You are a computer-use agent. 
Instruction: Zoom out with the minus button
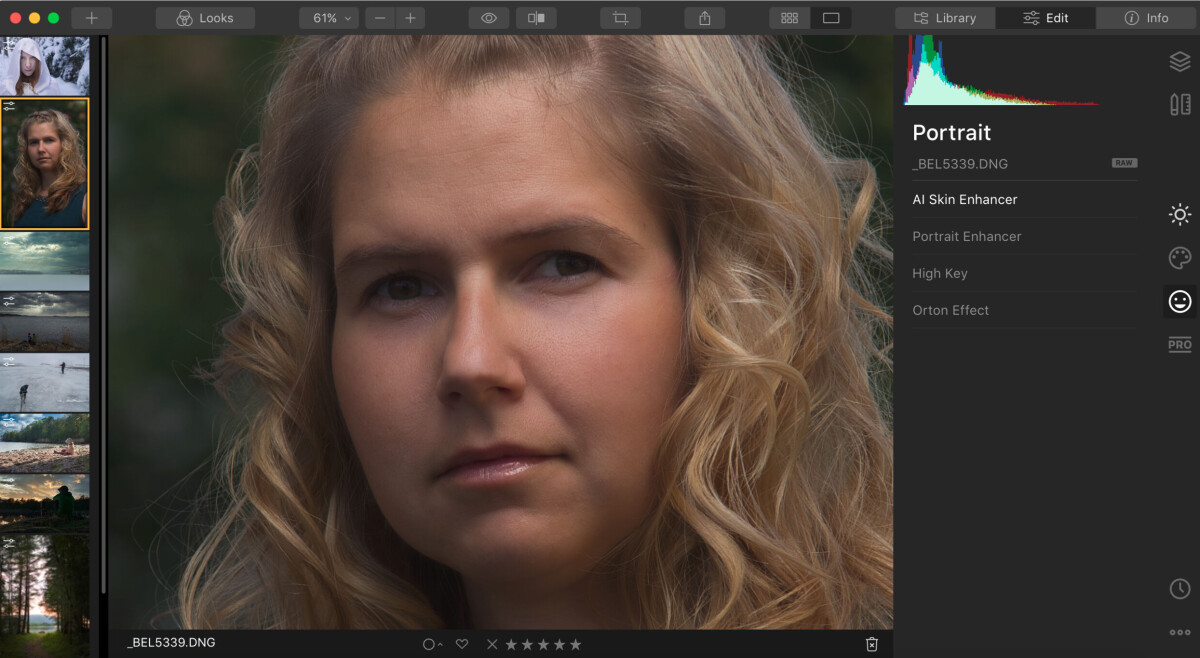click(380, 18)
